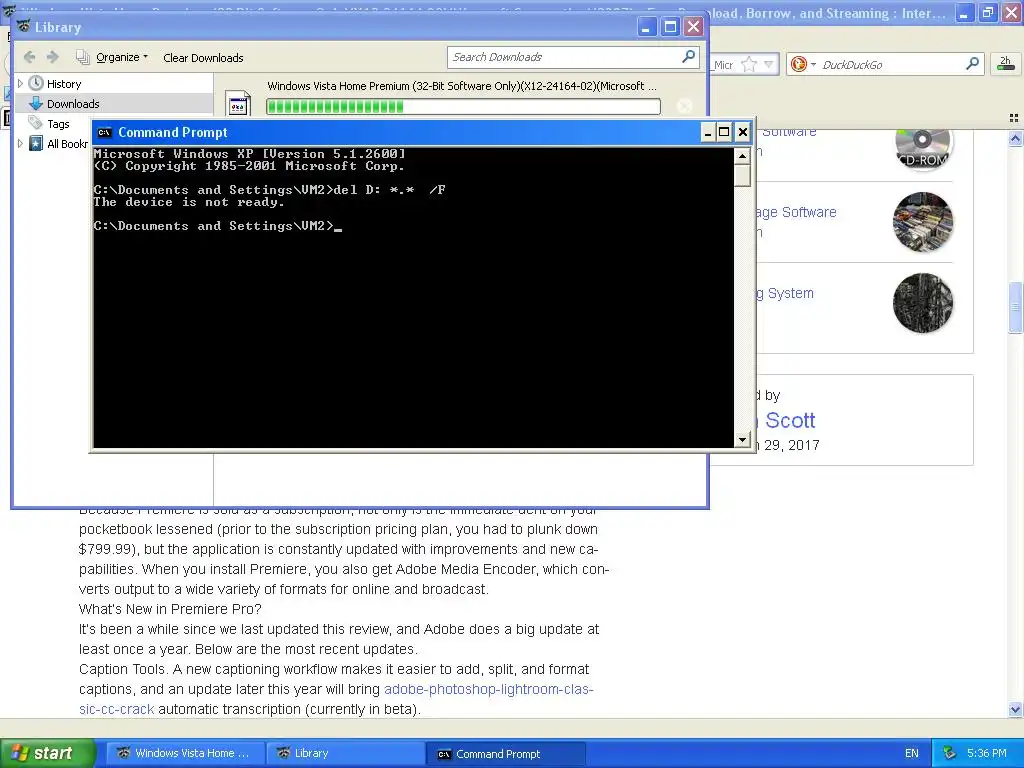This screenshot has width=1024, height=768.
Task: Open the ...g System collection thumbnail
Action: point(922,303)
